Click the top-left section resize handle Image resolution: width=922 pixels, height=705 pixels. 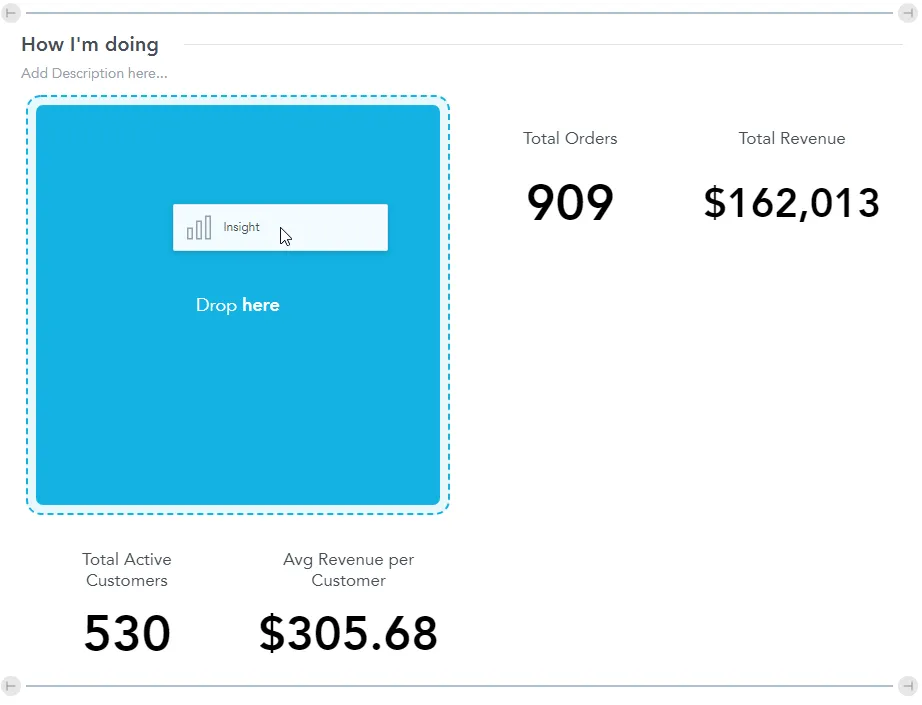pyautogui.click(x=12, y=14)
